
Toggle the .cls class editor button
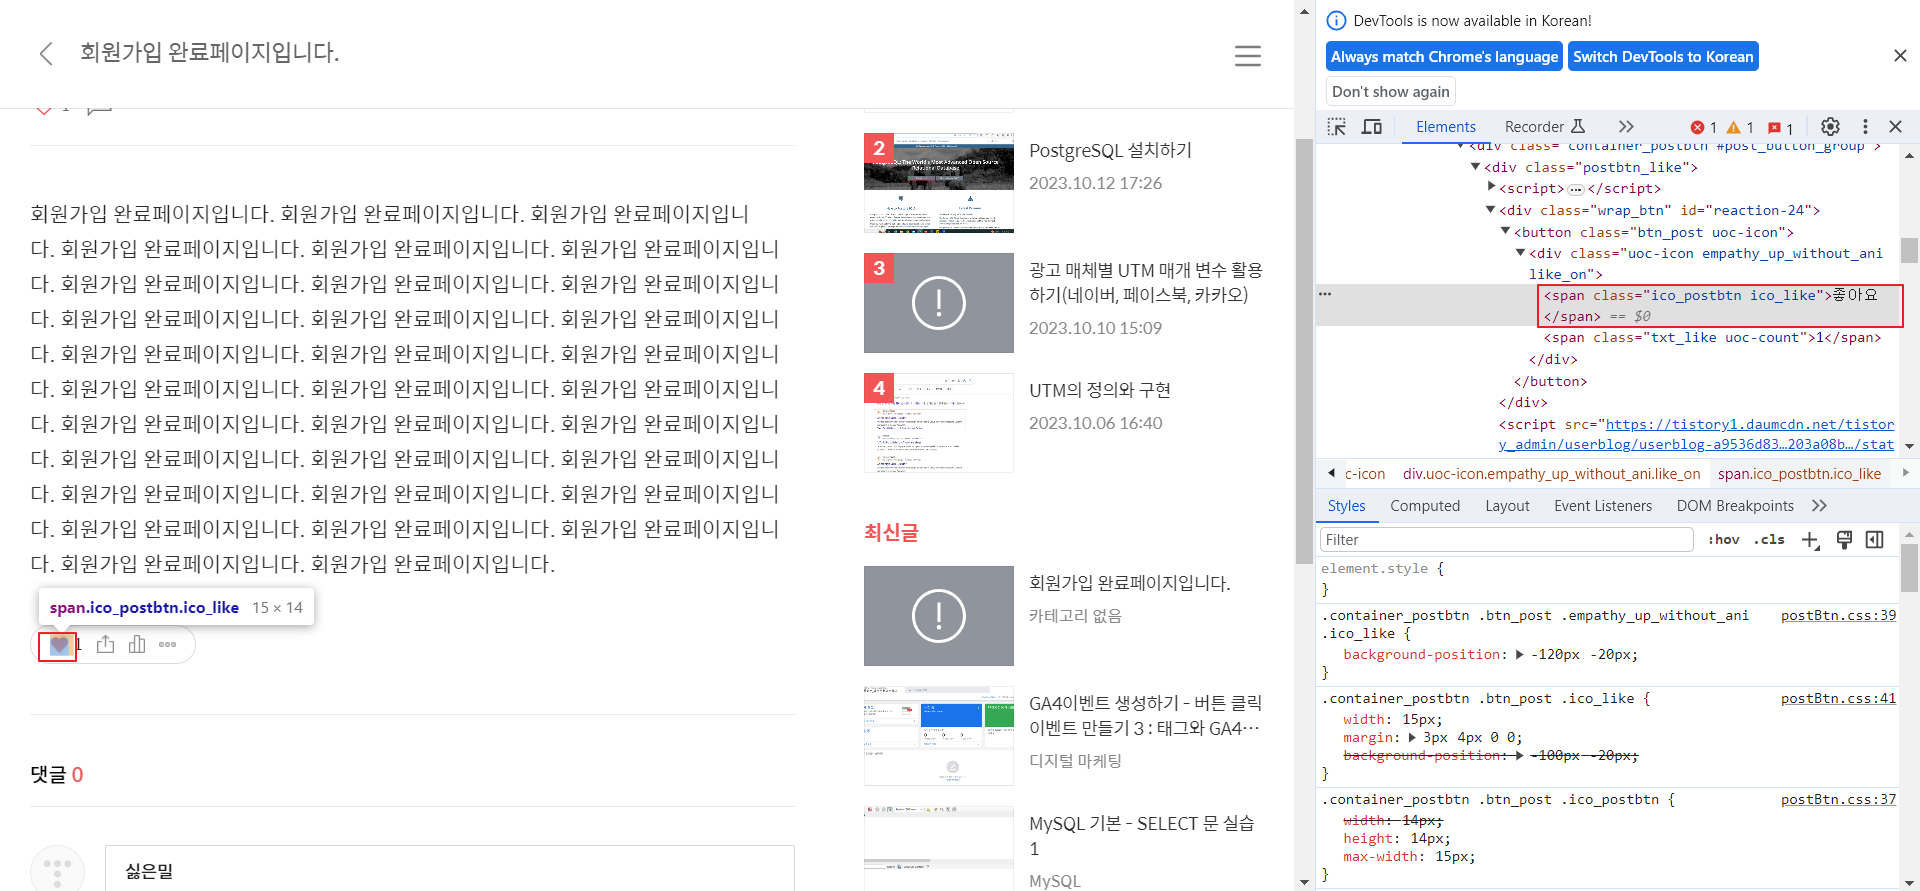pos(1769,540)
